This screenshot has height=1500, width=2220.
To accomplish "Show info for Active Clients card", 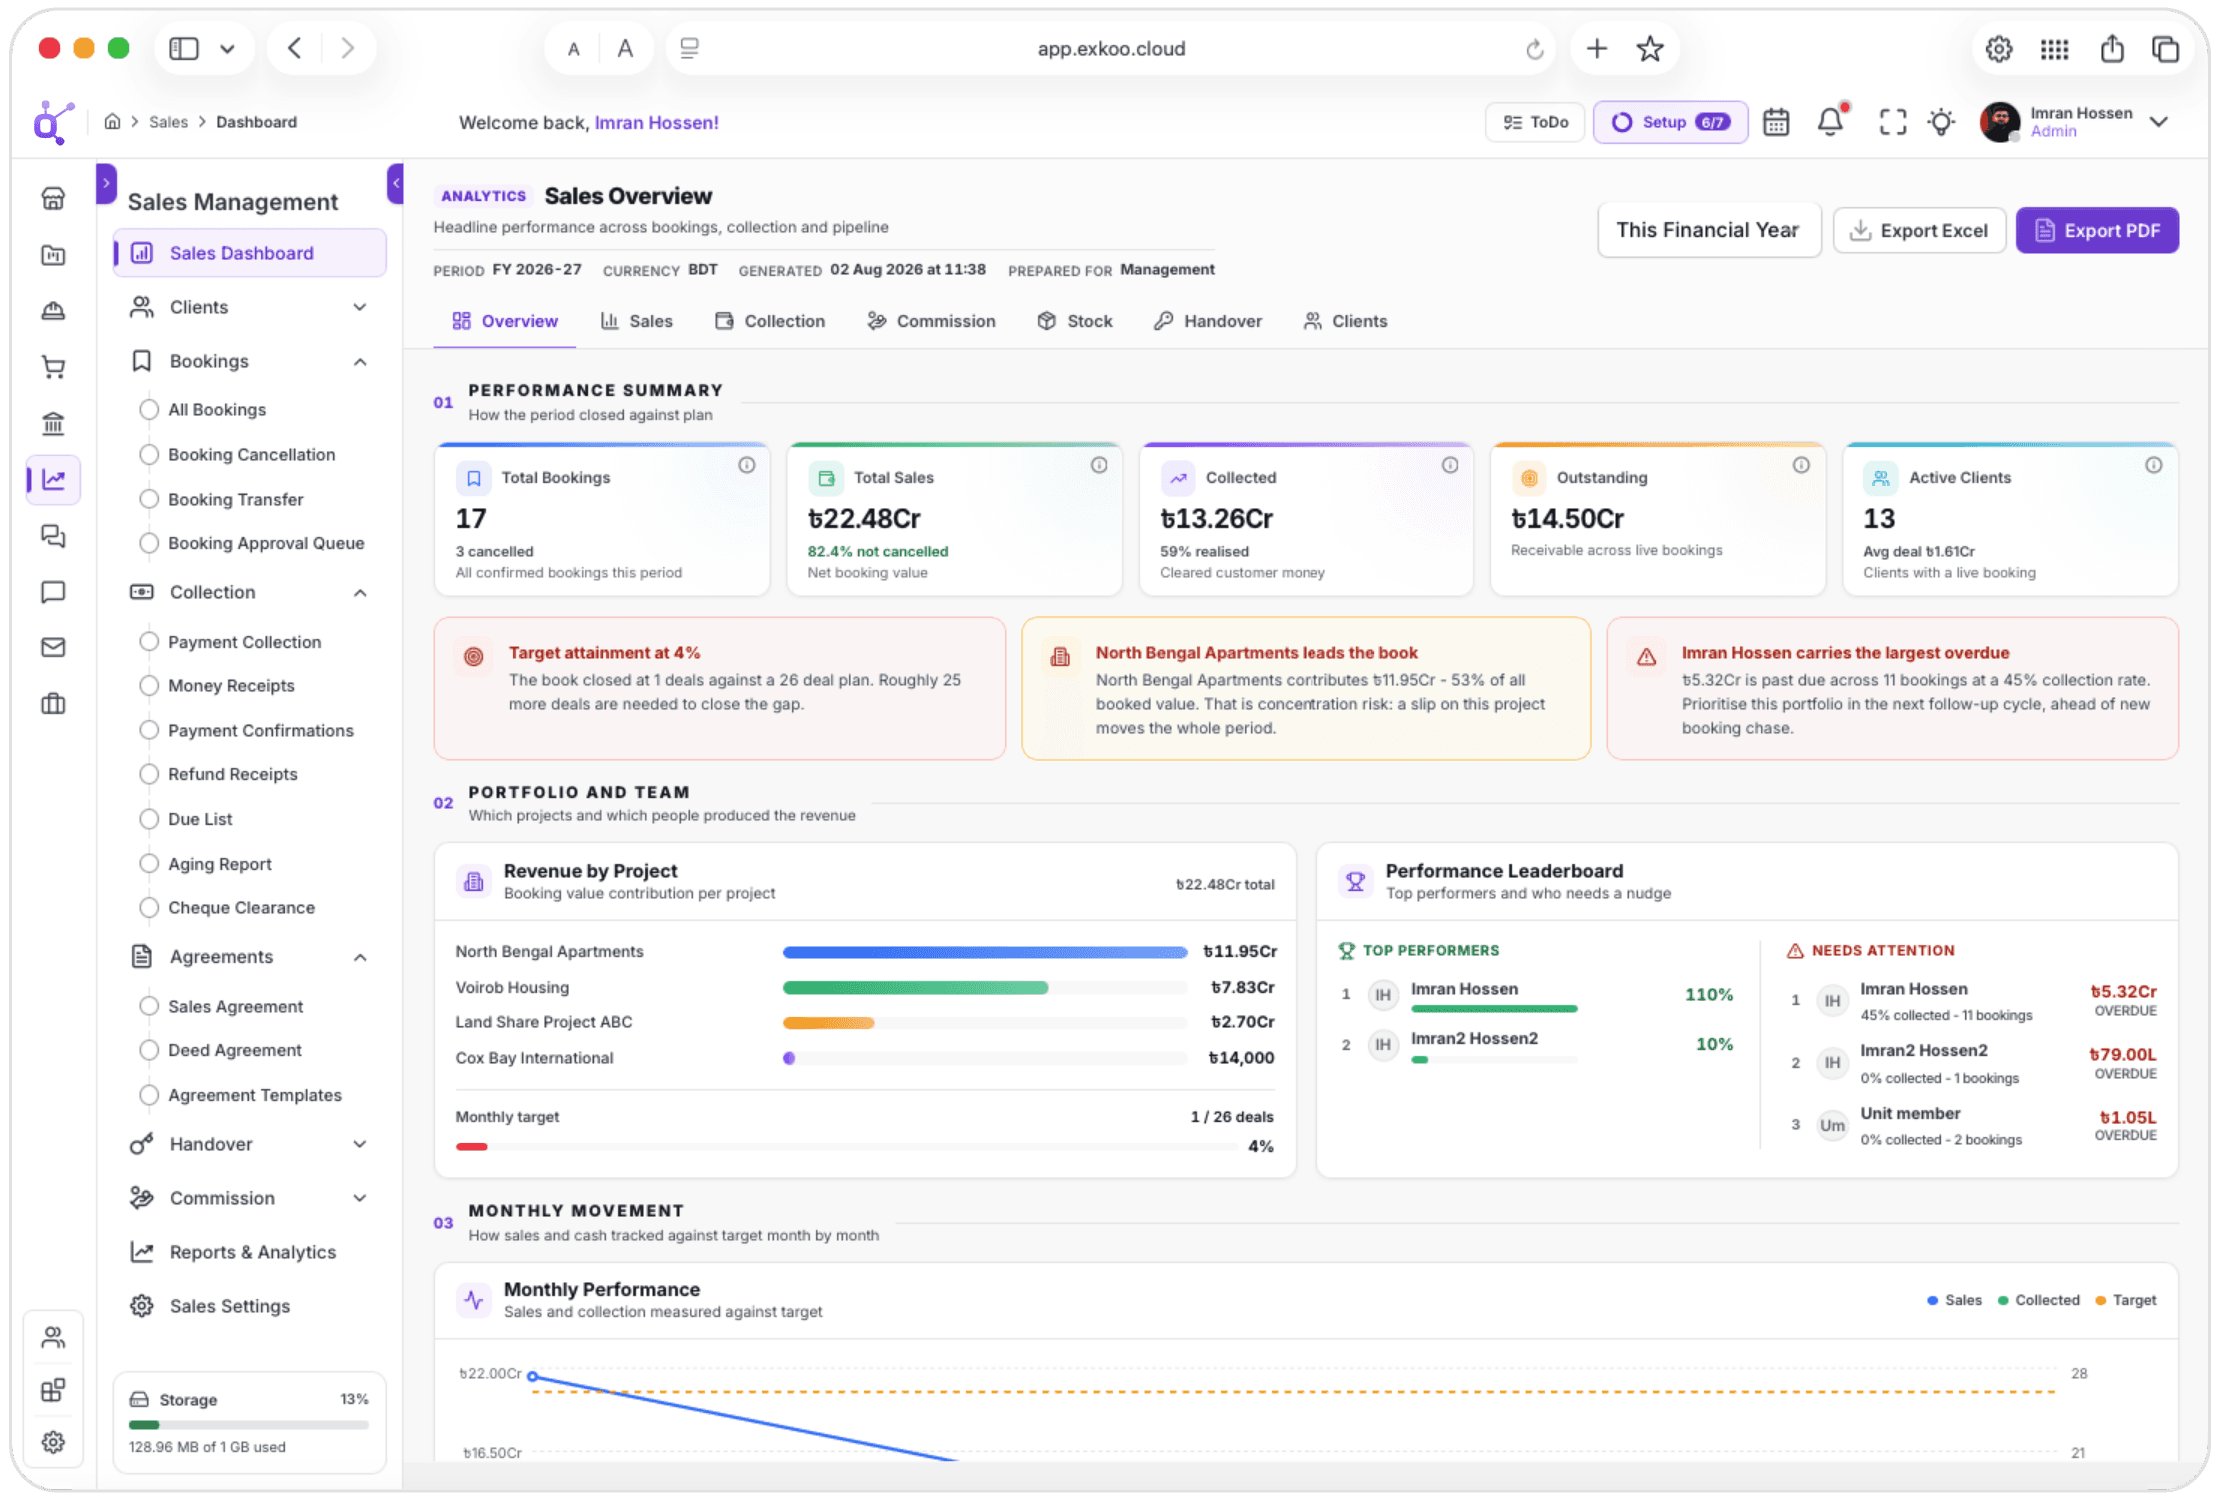I will pyautogui.click(x=2154, y=465).
